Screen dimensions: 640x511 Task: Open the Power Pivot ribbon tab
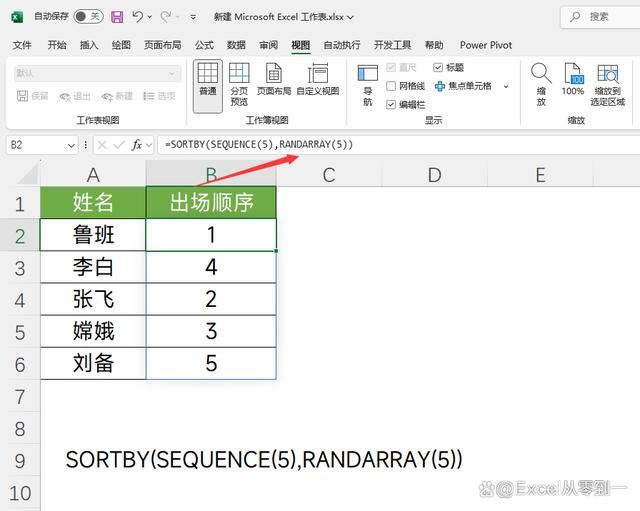pyautogui.click(x=486, y=45)
